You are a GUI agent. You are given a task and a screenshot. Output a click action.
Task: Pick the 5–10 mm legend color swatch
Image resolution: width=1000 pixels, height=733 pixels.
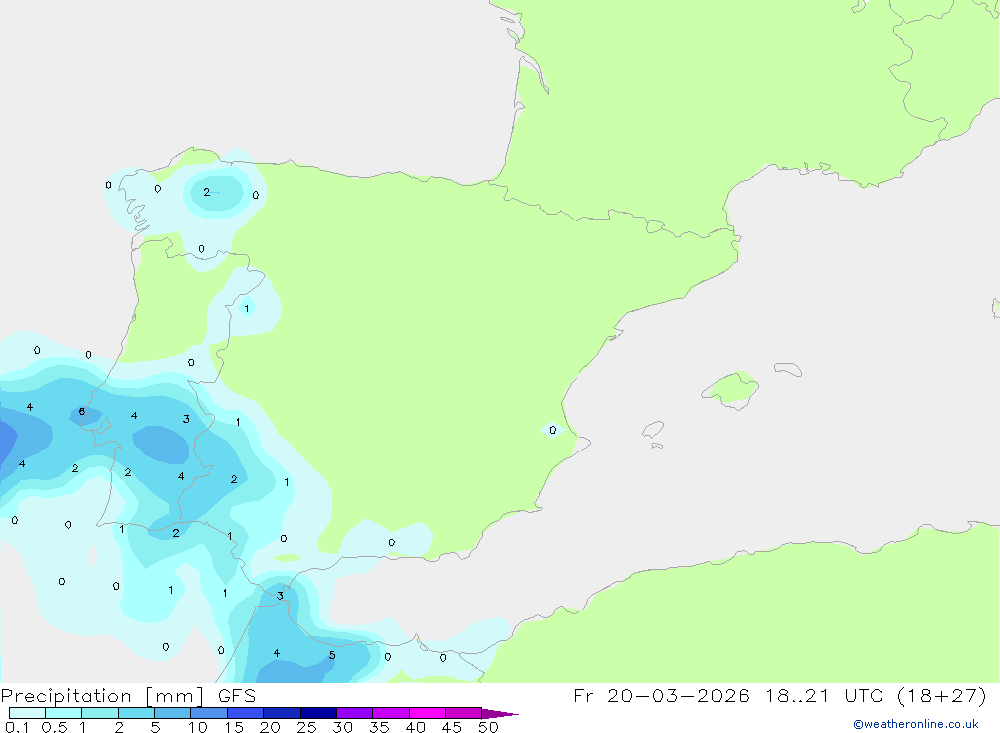[172, 713]
